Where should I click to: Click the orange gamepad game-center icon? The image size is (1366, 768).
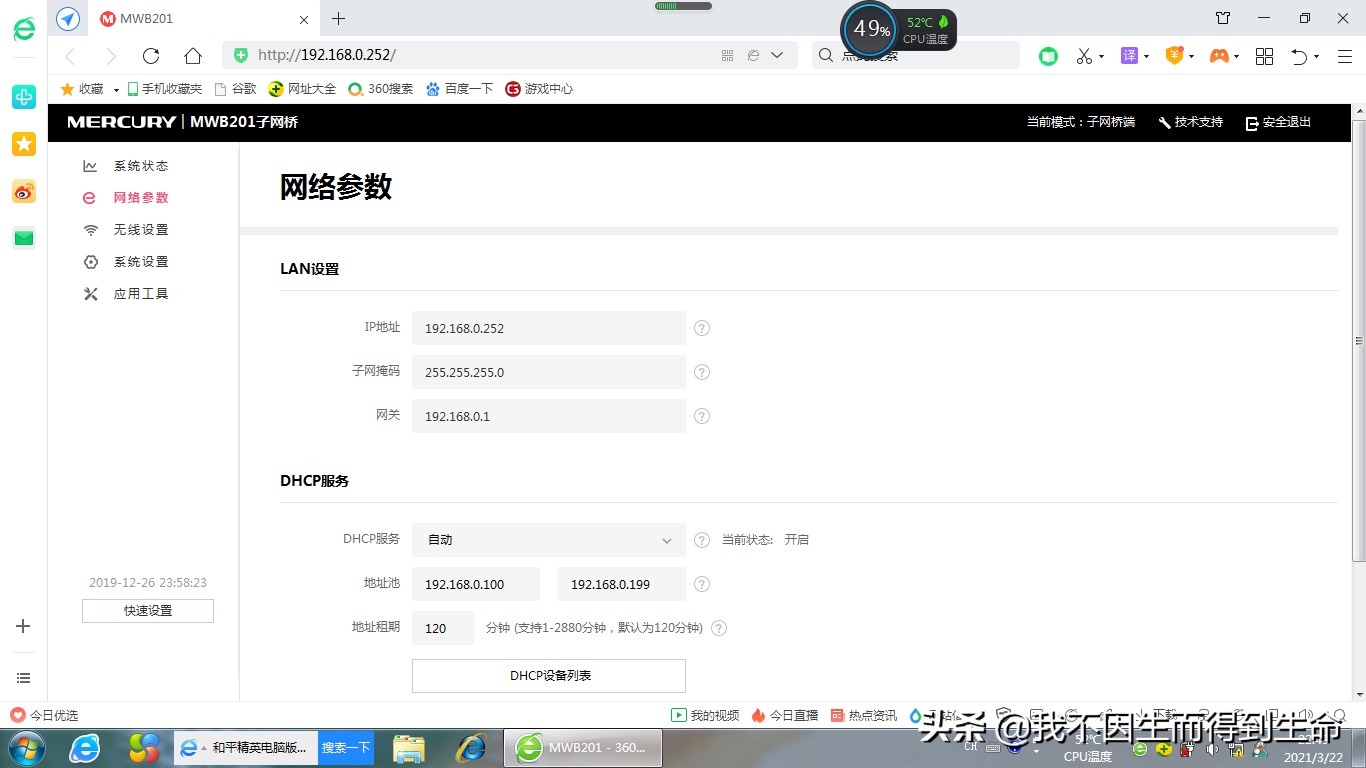[1219, 56]
